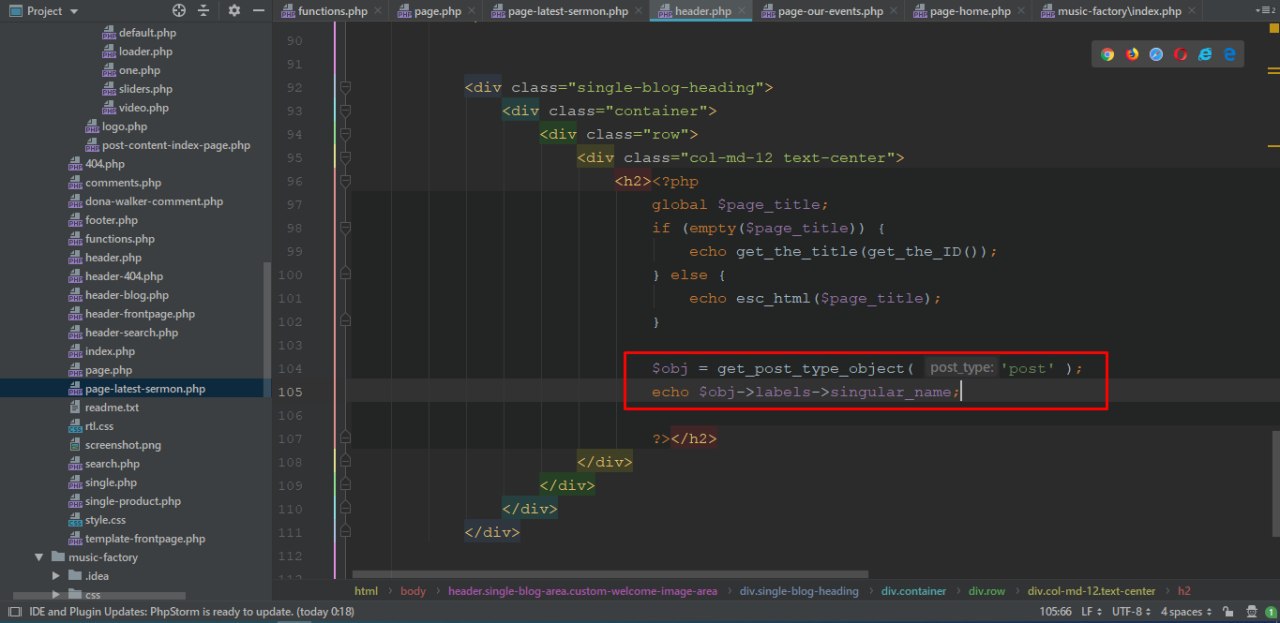1280x623 pixels.
Task: Open page in Opera browser icon
Action: [x=1181, y=54]
